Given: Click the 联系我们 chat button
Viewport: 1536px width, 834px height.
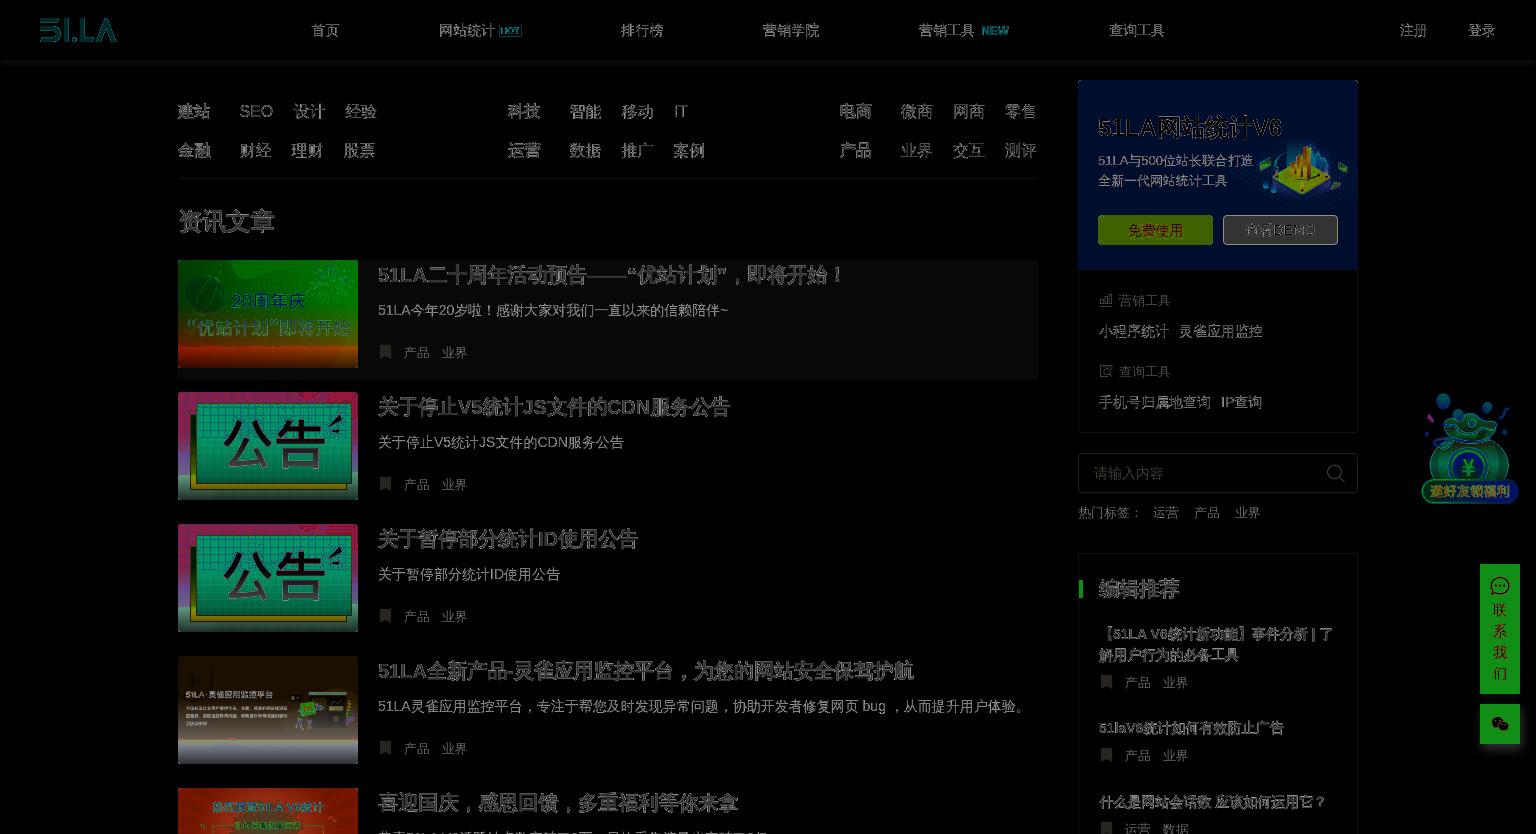Looking at the screenshot, I should (x=1499, y=629).
